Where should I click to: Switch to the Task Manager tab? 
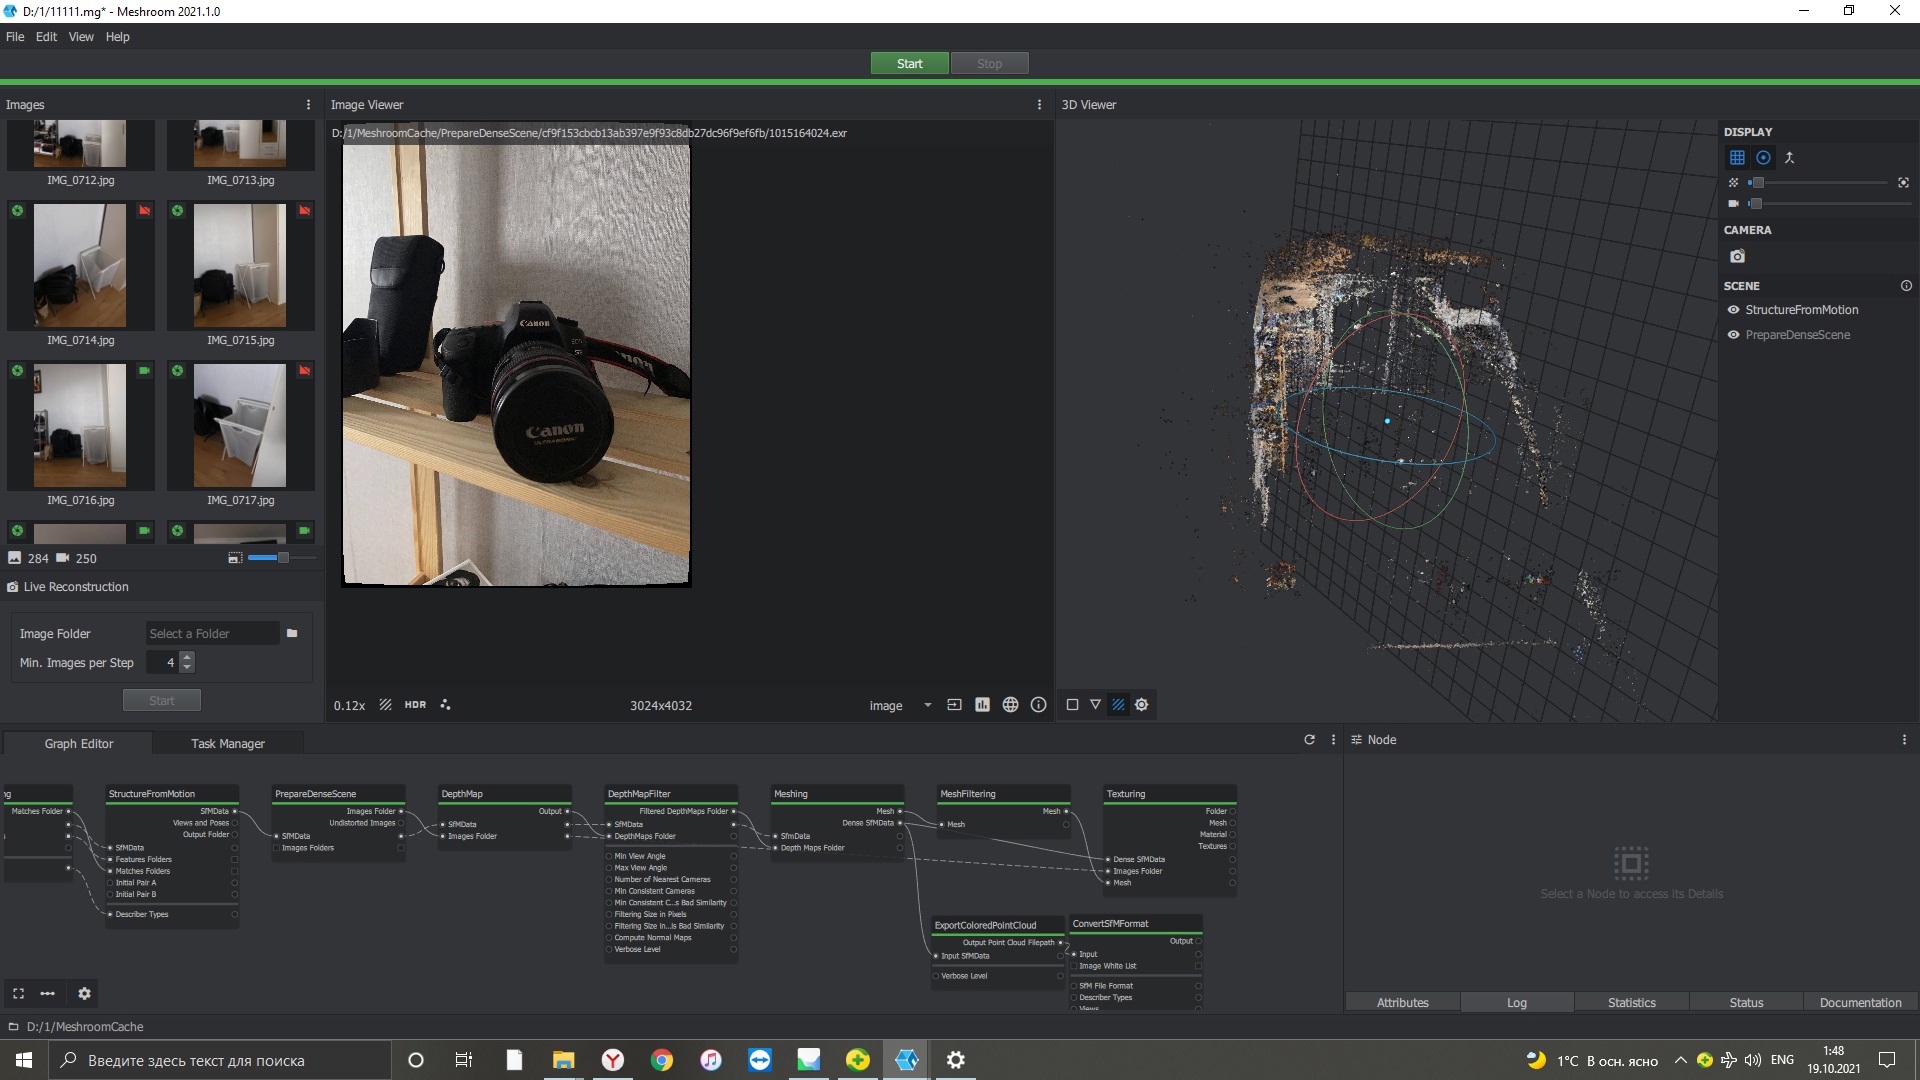[x=227, y=743]
